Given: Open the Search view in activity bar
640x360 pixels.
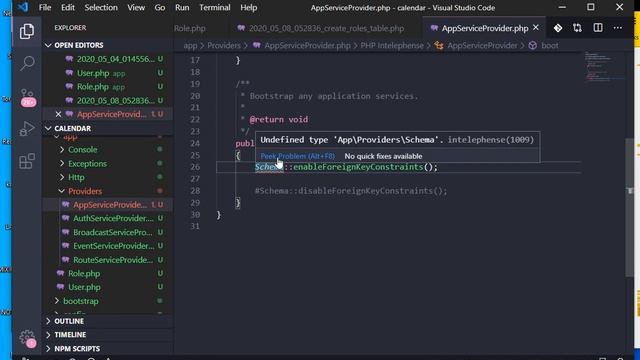Looking at the screenshot, I should (x=27, y=63).
